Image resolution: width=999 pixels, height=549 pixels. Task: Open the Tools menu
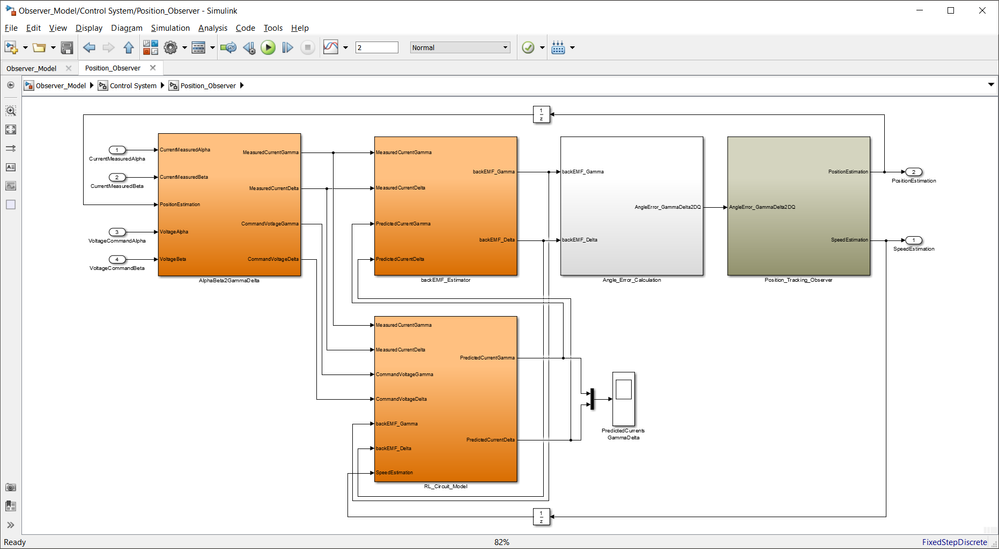pyautogui.click(x=273, y=28)
